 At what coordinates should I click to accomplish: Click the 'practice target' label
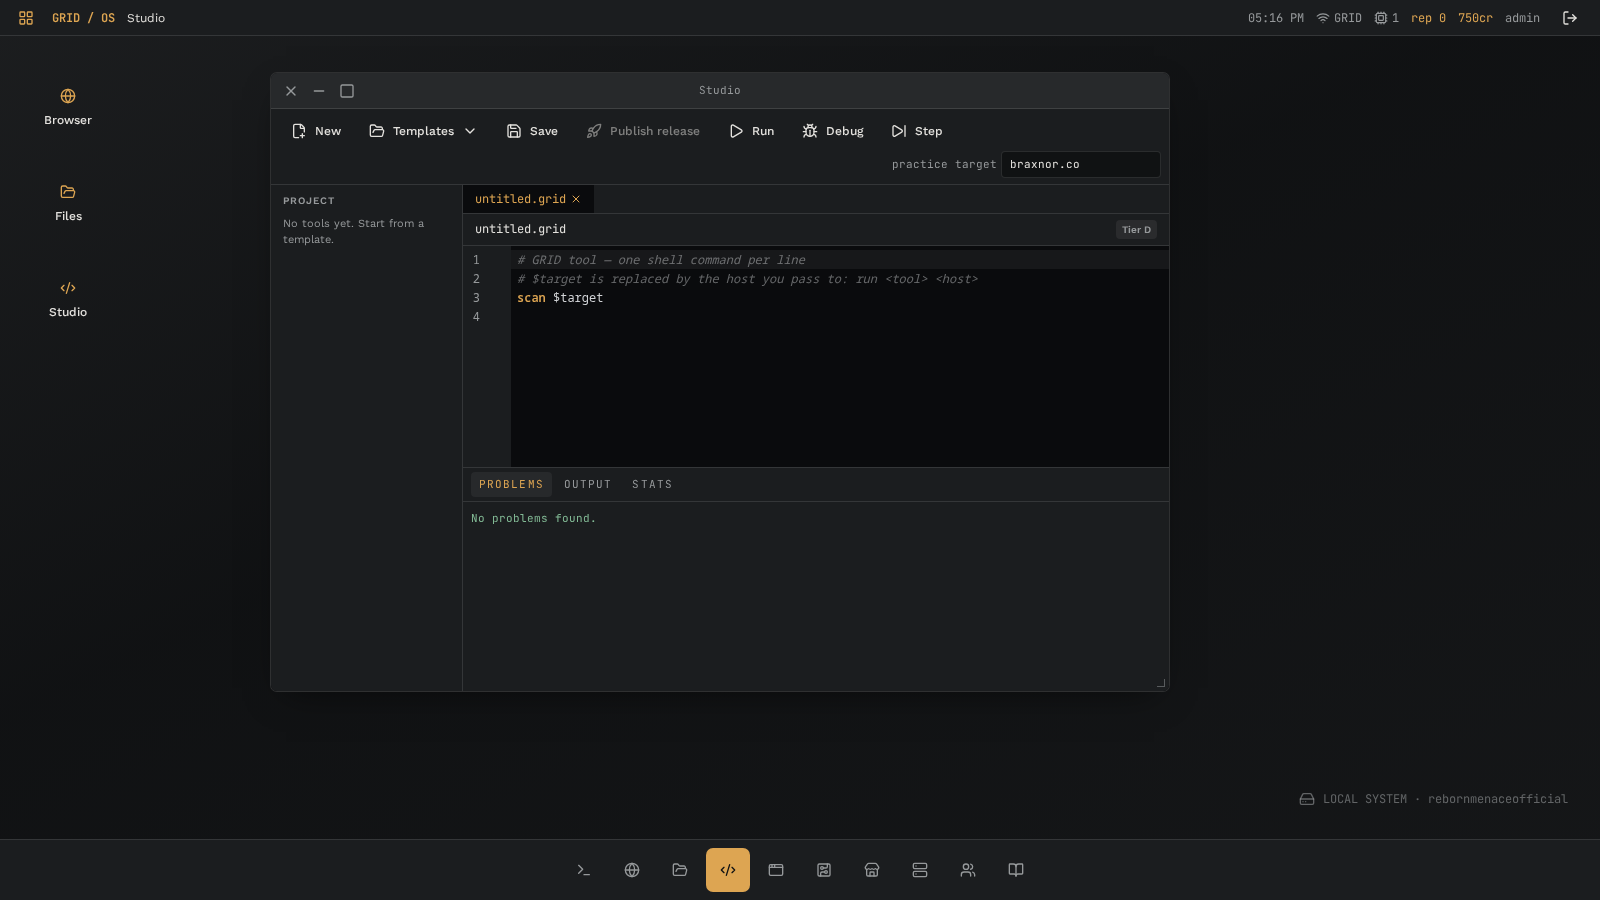click(x=944, y=164)
